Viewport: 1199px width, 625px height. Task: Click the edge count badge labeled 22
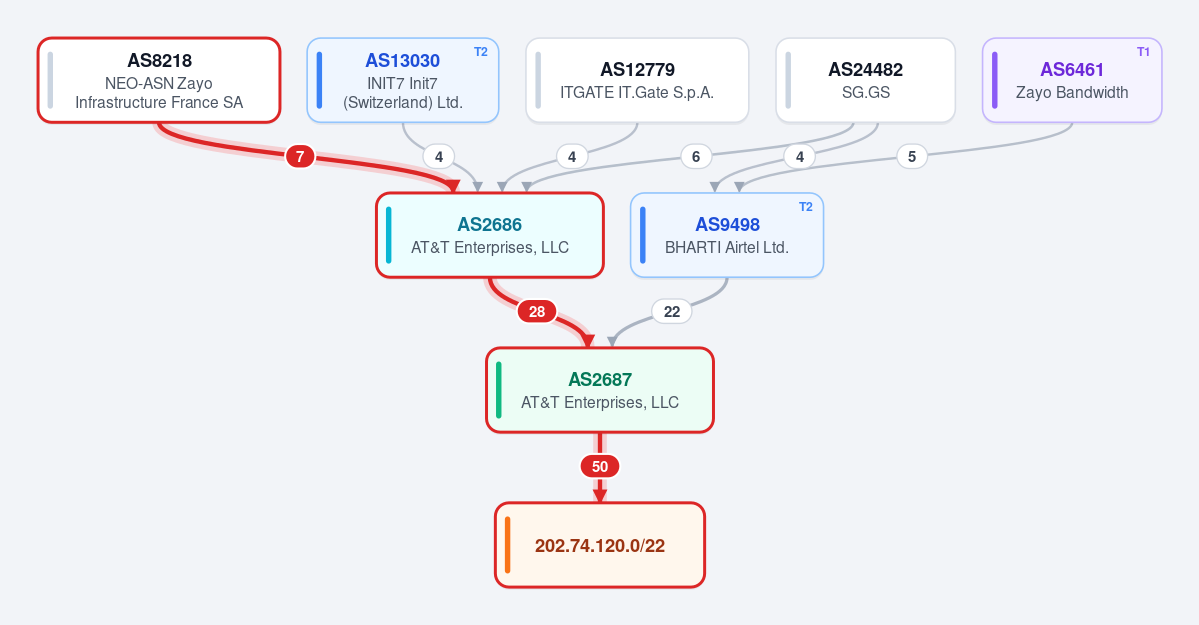click(671, 311)
